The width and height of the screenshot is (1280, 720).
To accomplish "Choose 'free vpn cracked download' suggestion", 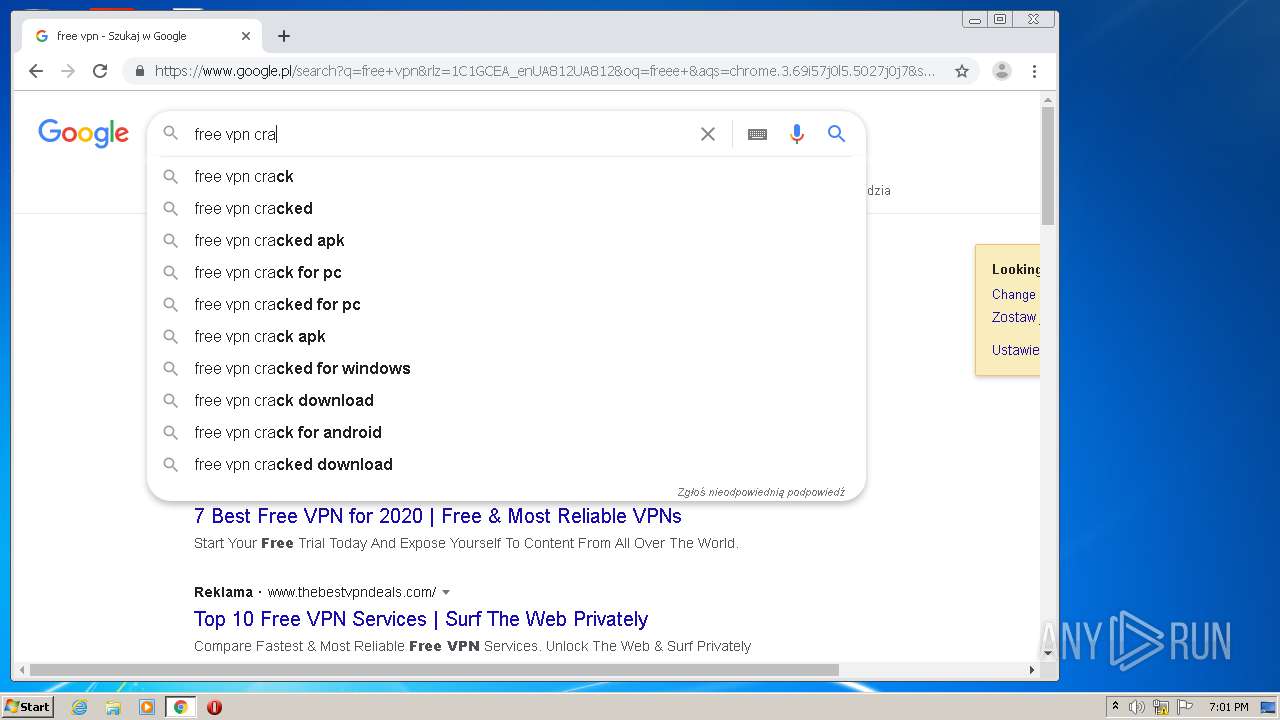I will [506, 464].
